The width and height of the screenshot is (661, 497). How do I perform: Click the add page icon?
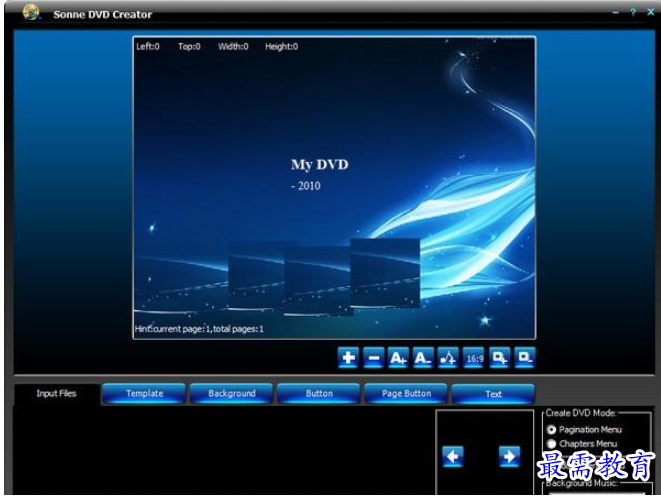click(x=499, y=358)
